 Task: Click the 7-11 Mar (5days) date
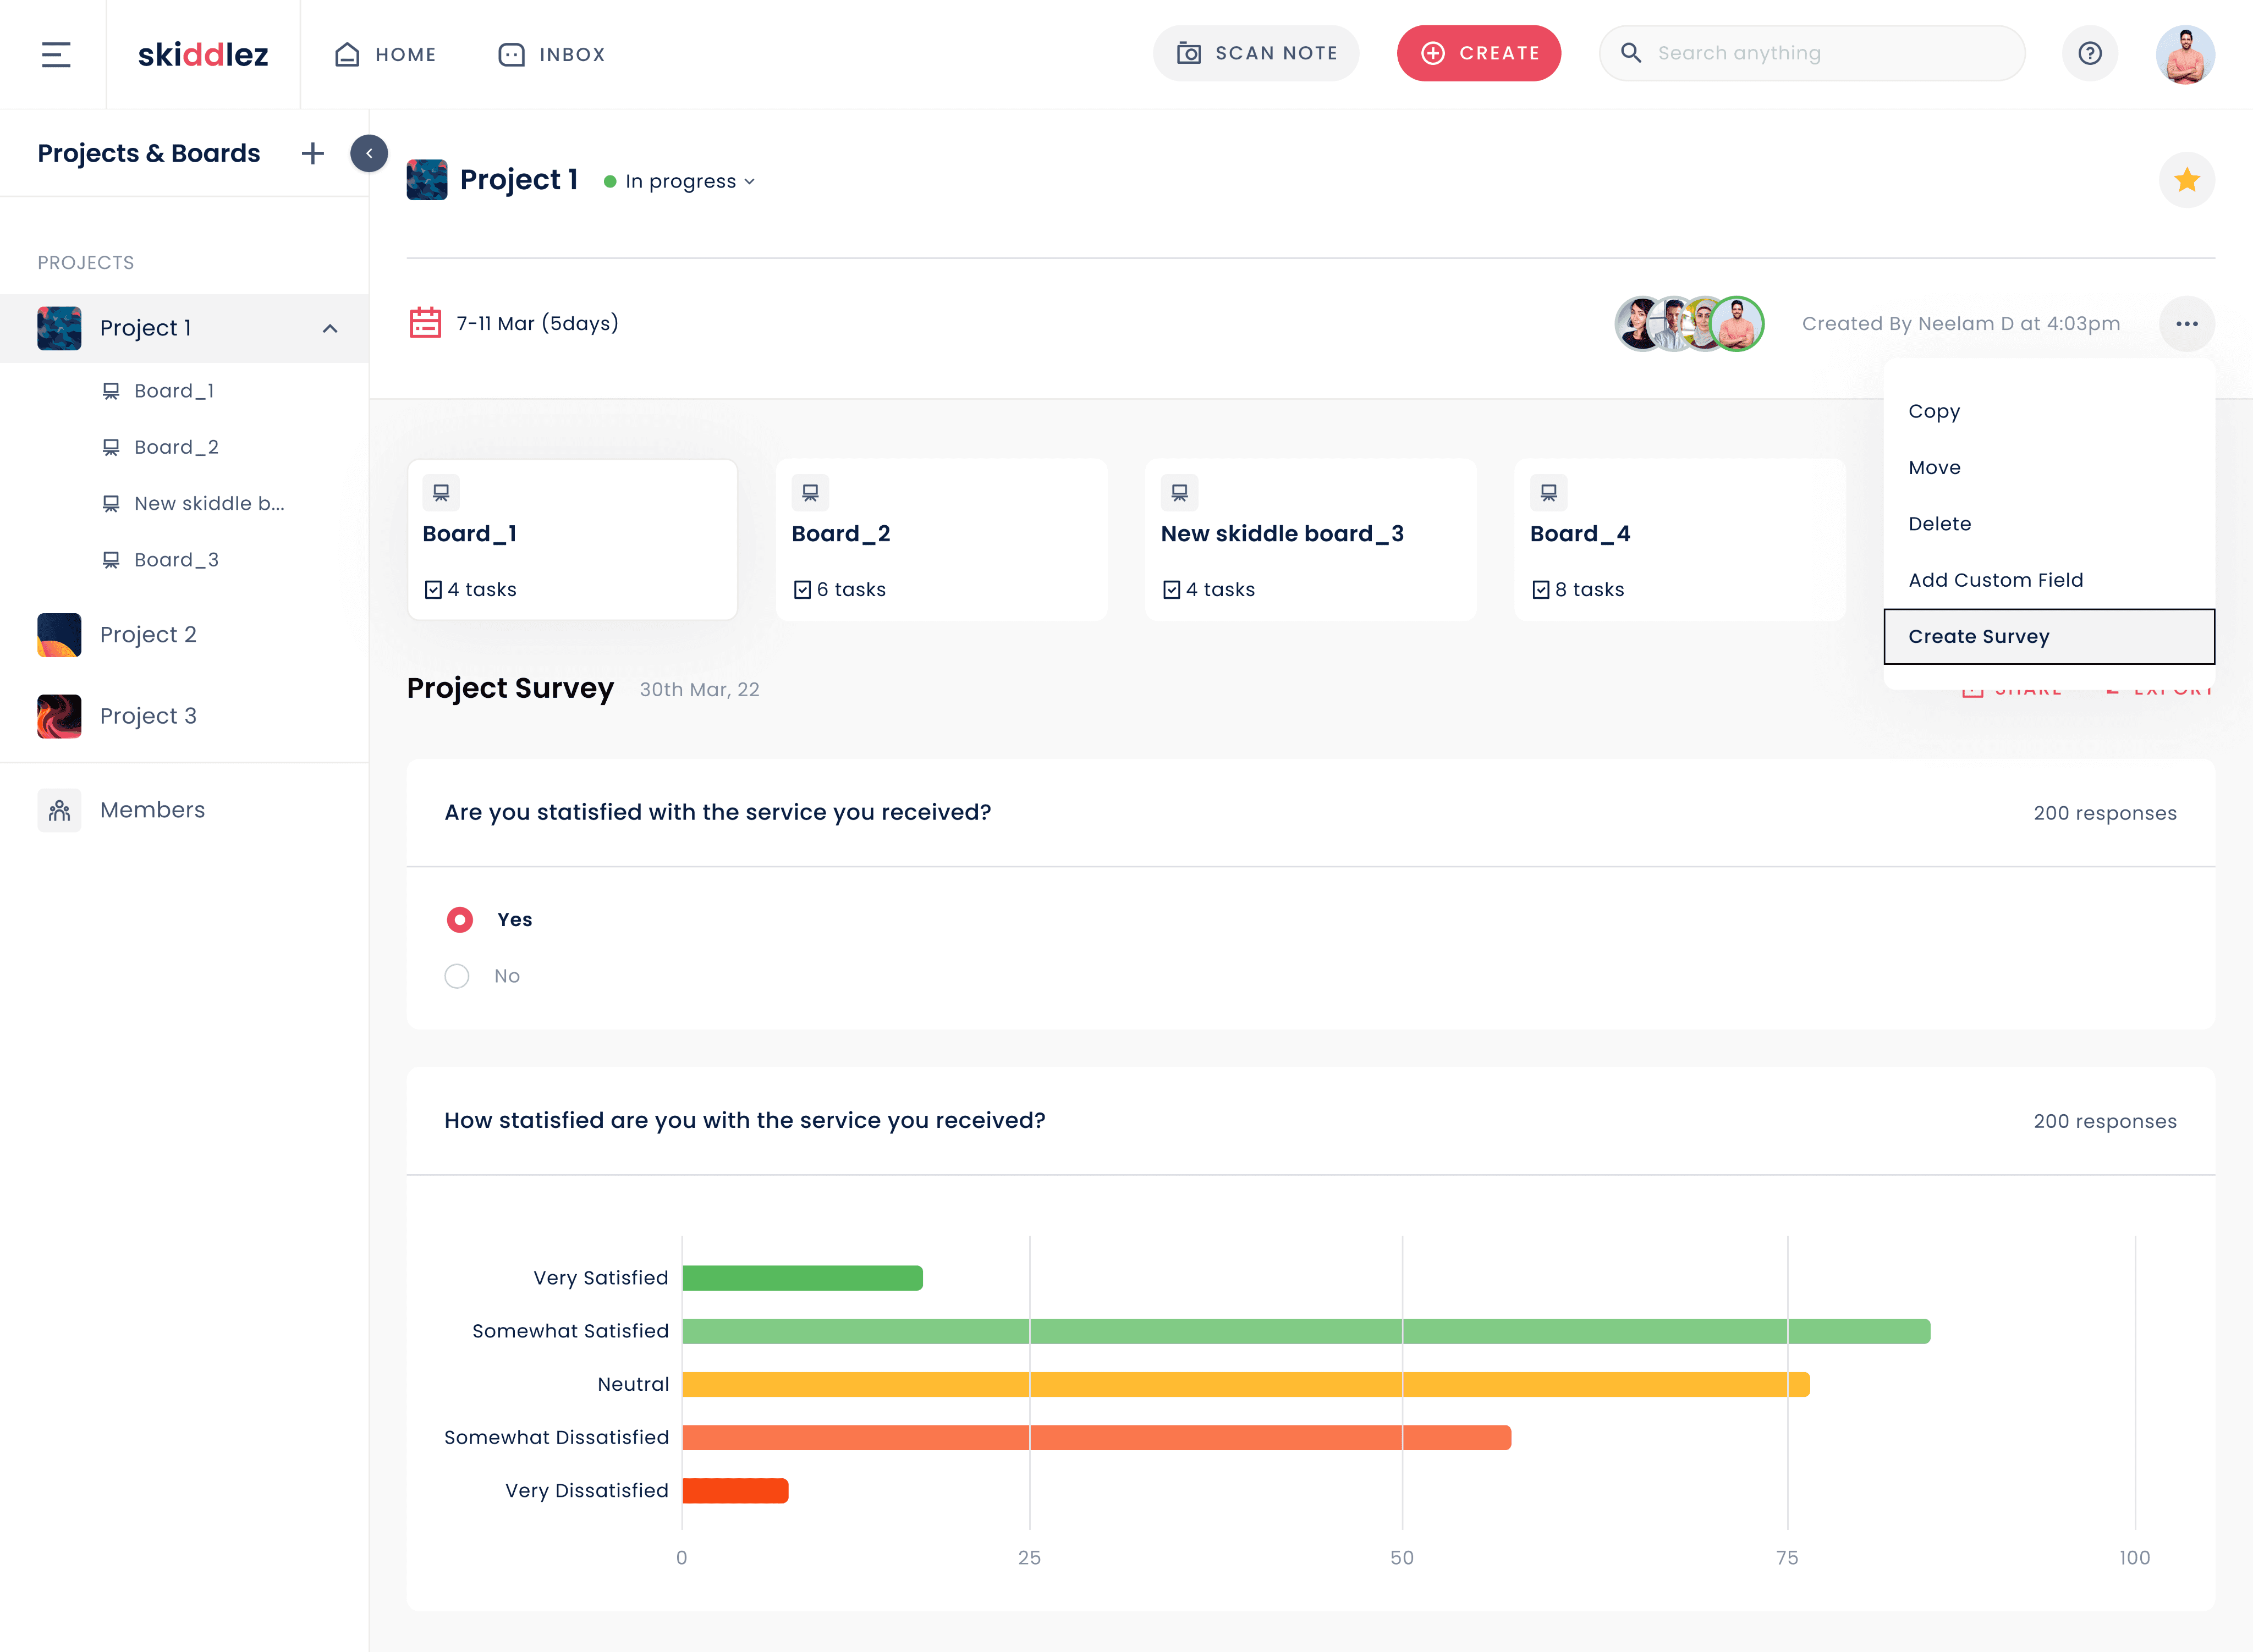538,323
